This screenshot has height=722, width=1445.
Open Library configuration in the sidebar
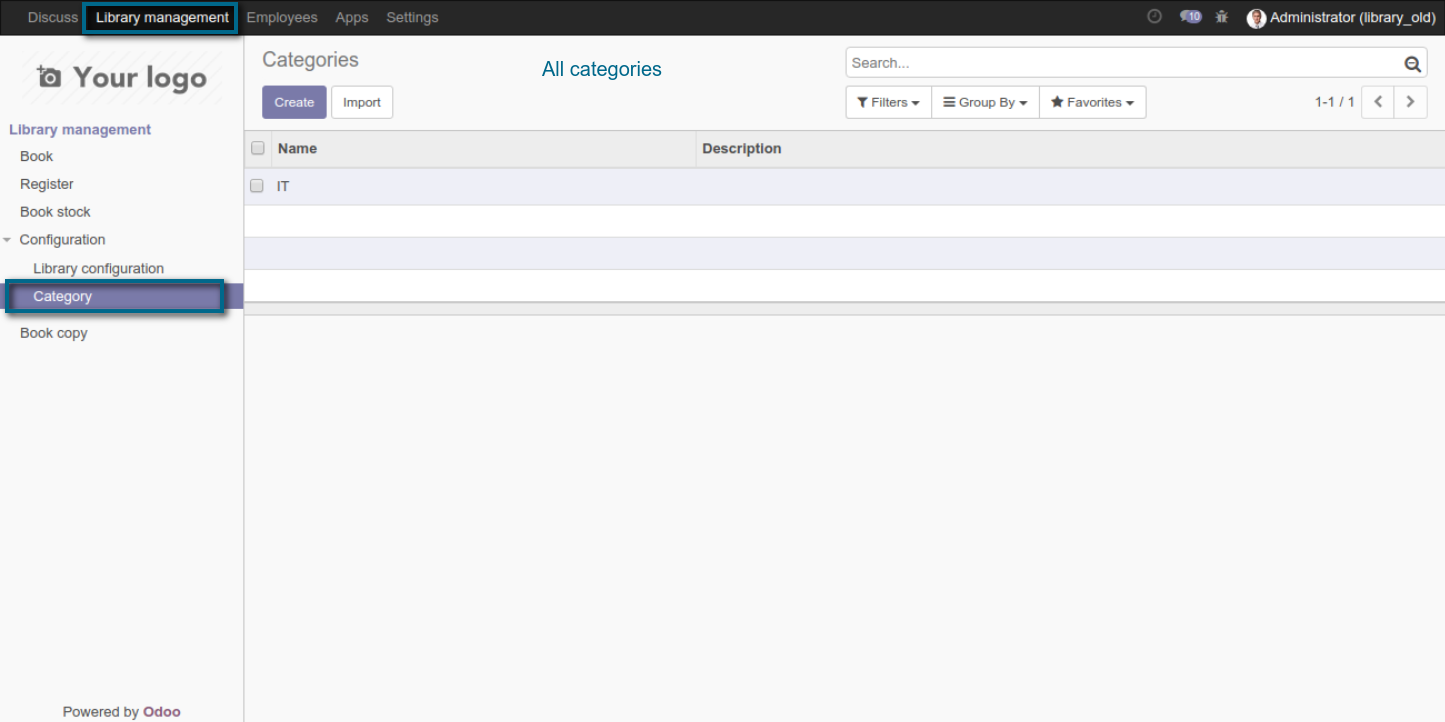pos(98,269)
